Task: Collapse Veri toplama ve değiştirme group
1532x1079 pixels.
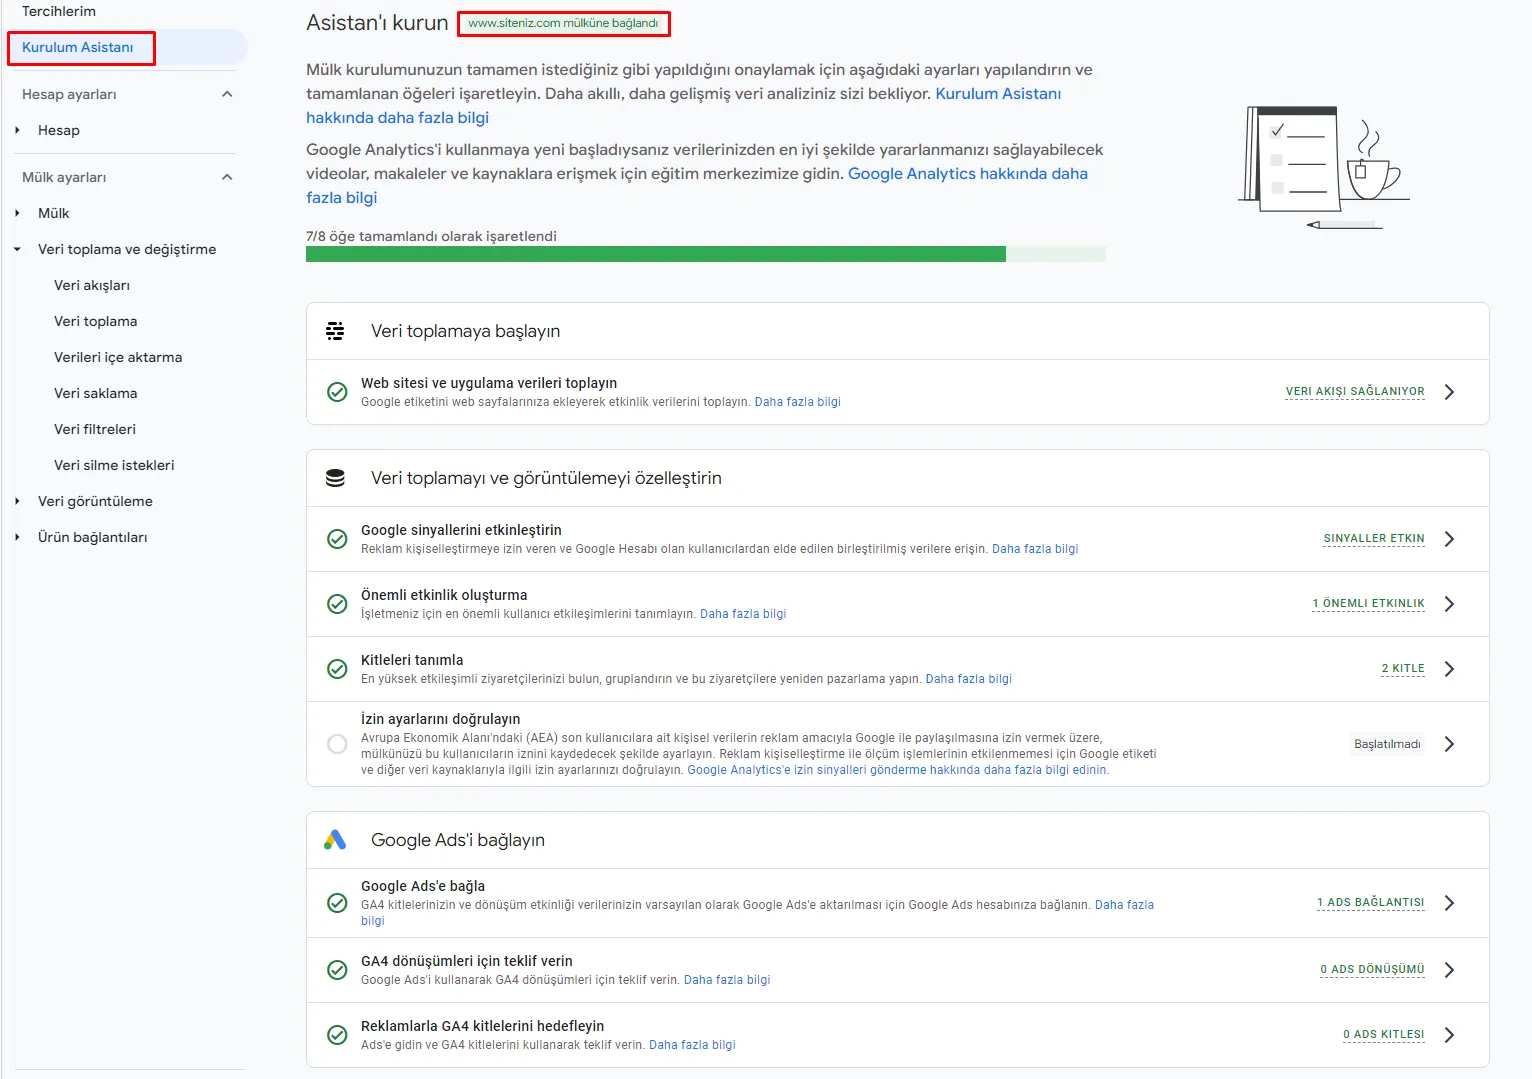Action: pyautogui.click(x=17, y=249)
